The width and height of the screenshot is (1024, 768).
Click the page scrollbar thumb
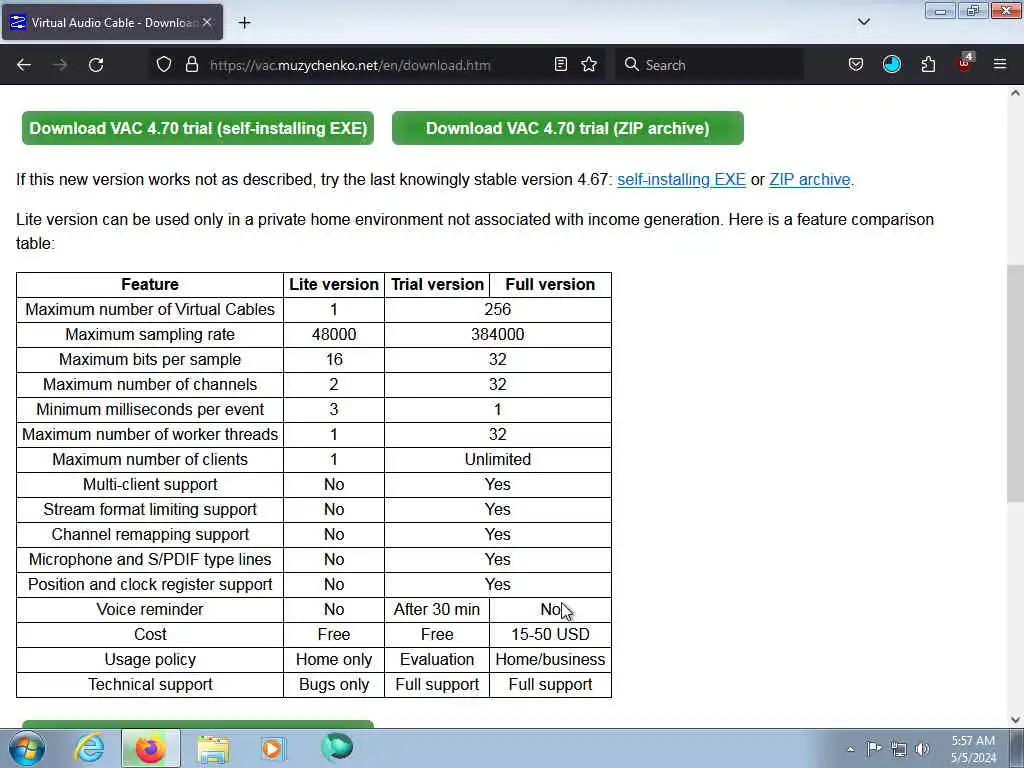click(1015, 383)
